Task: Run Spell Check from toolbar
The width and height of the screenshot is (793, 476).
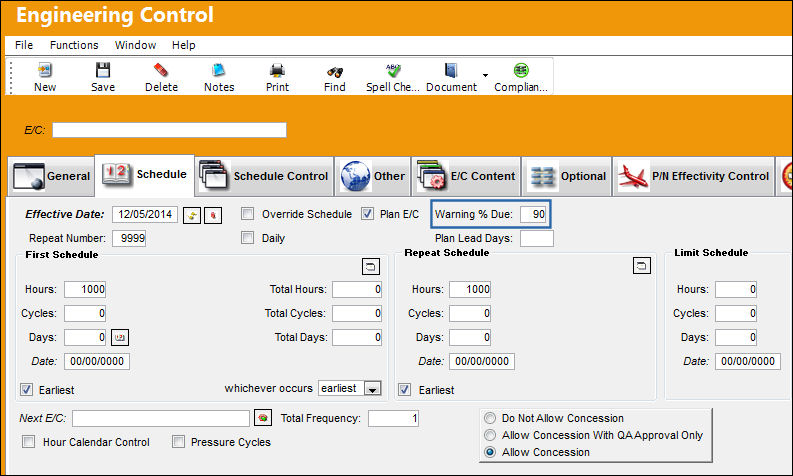Action: (393, 70)
